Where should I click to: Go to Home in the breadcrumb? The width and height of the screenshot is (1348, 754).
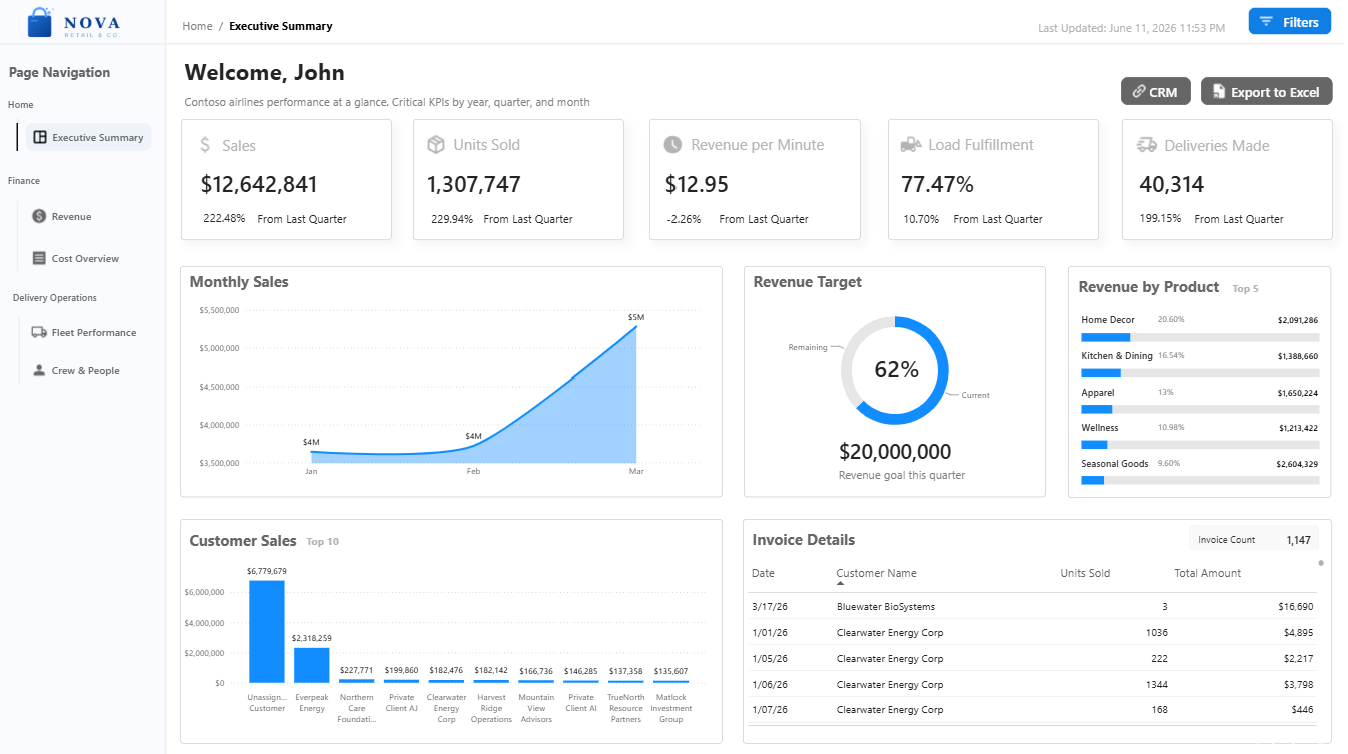(197, 26)
